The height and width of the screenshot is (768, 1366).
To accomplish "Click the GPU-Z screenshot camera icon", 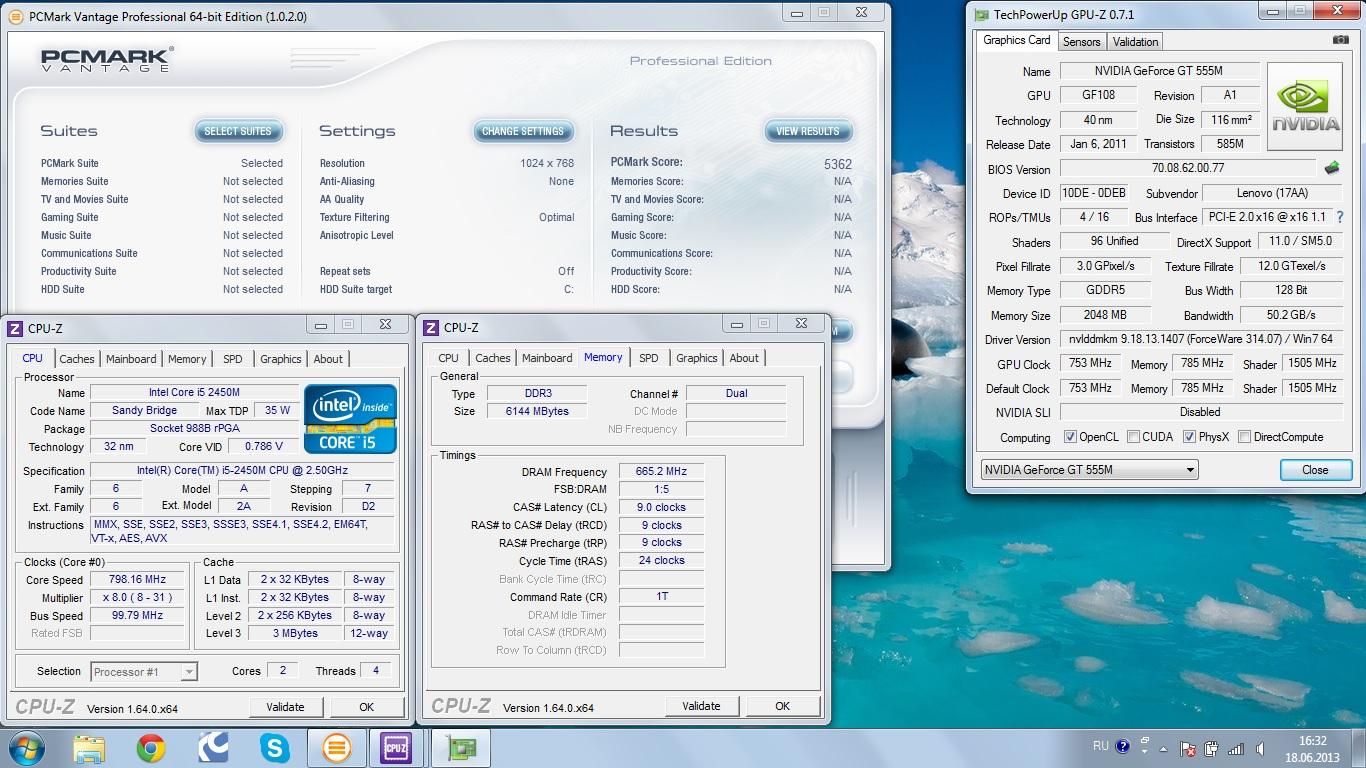I will (1340, 40).
